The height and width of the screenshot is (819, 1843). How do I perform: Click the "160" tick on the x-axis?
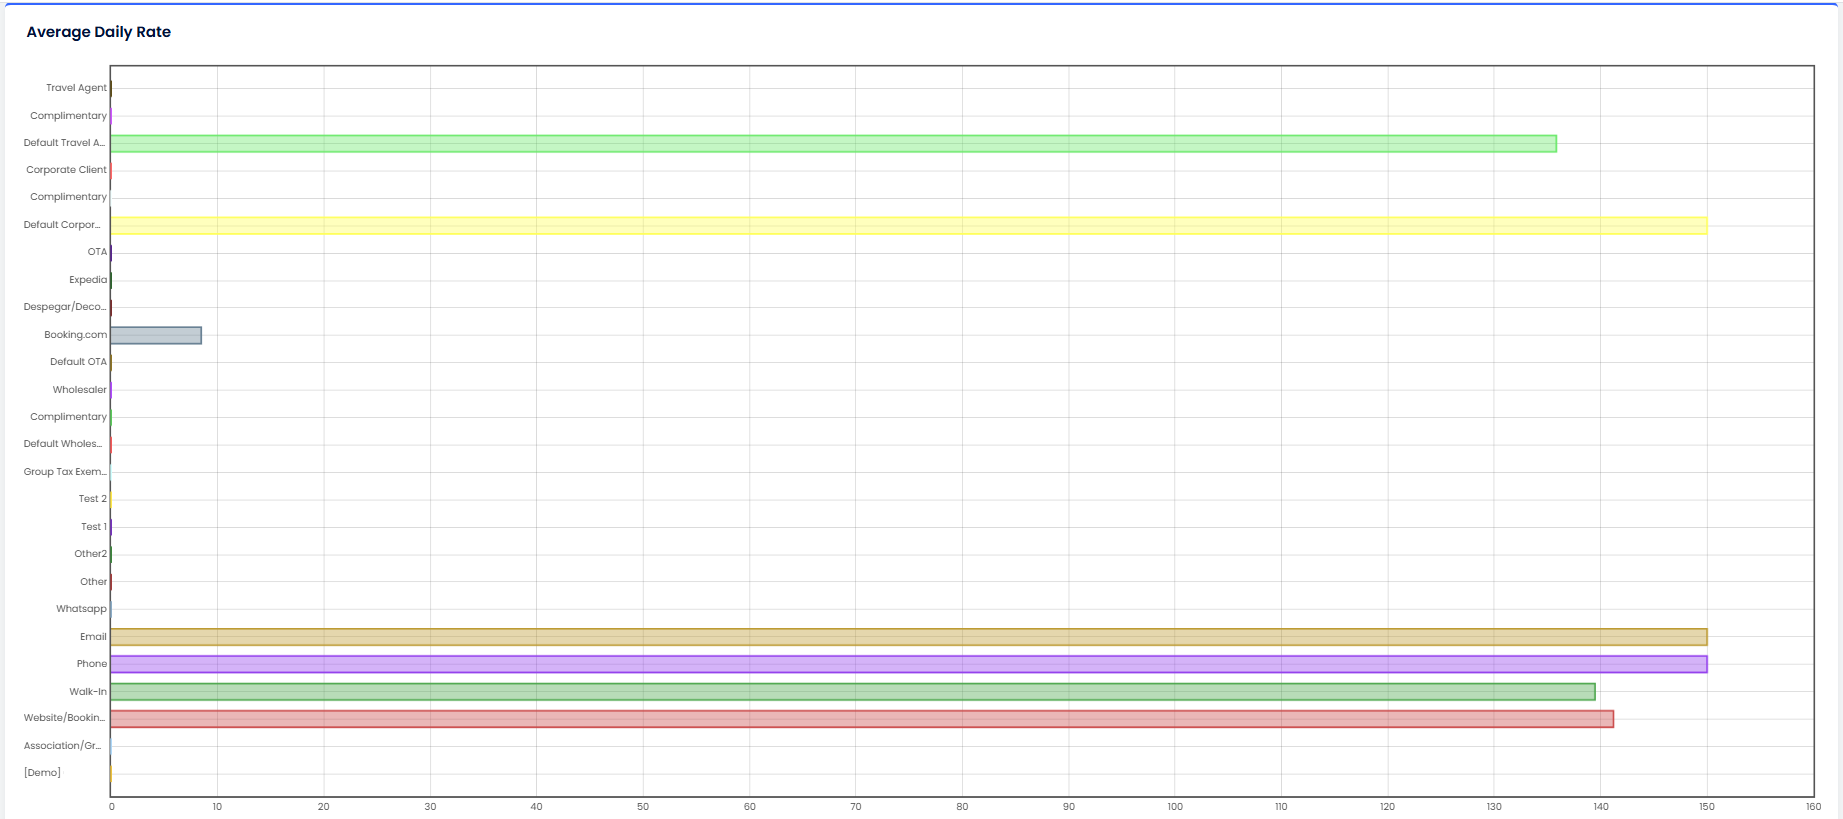1813,807
